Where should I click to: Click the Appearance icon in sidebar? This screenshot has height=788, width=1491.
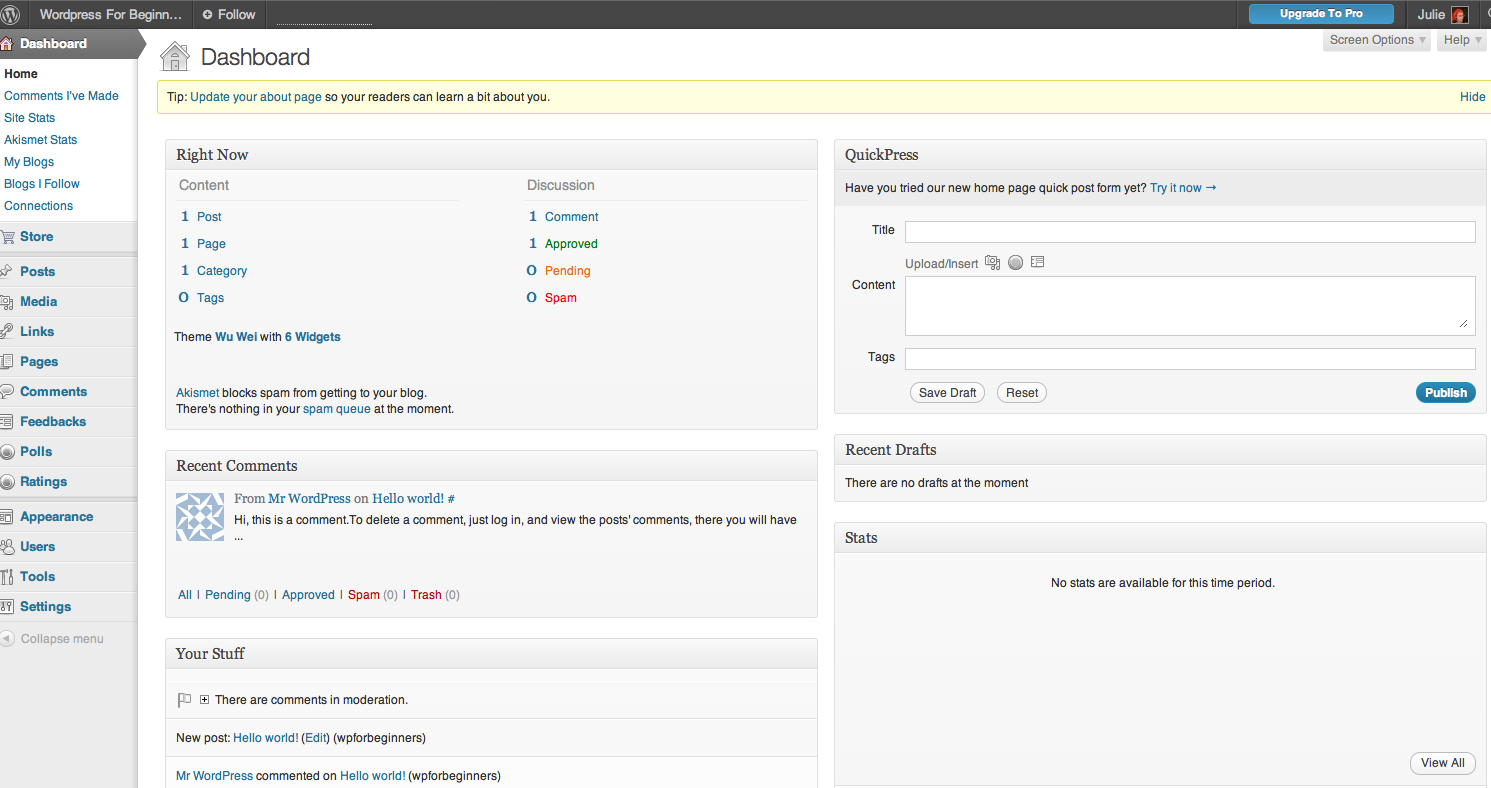click(x=6, y=517)
